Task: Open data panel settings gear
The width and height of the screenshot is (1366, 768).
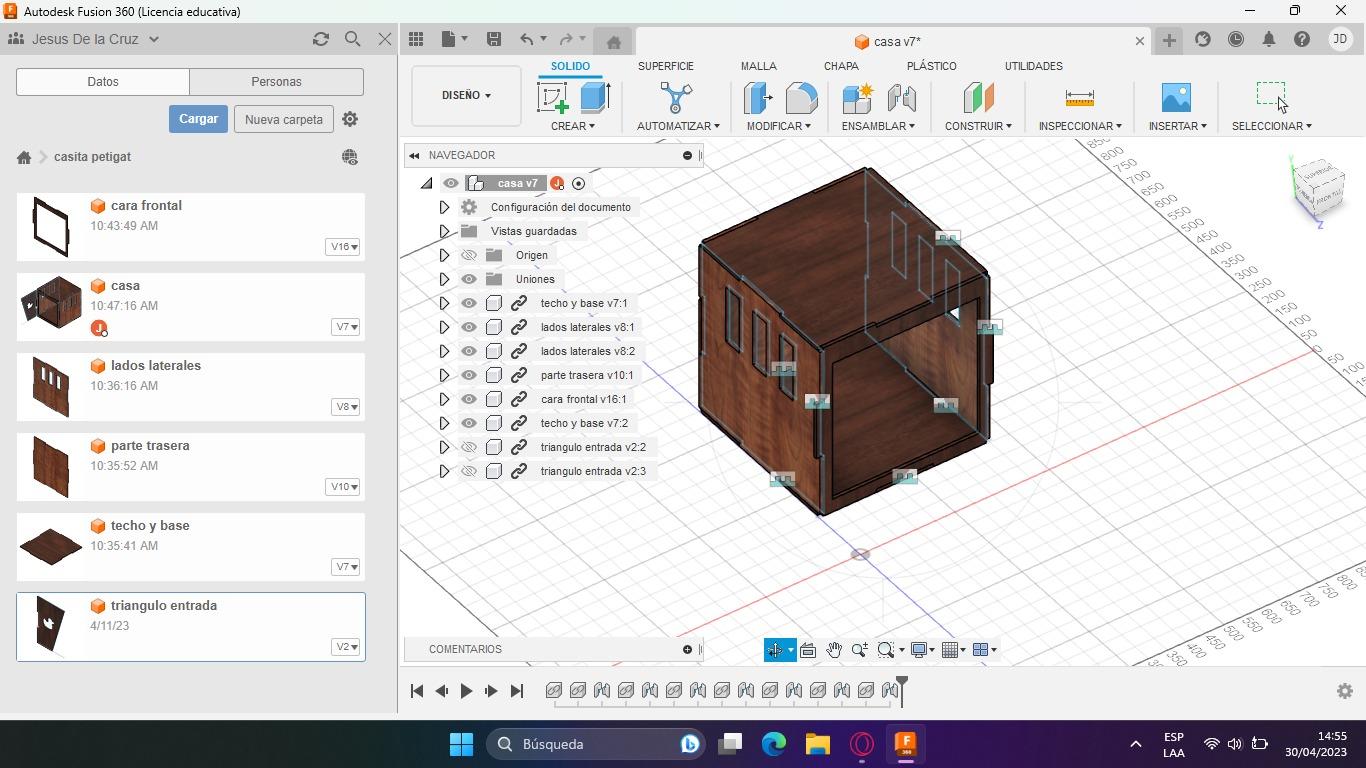Action: tap(350, 119)
